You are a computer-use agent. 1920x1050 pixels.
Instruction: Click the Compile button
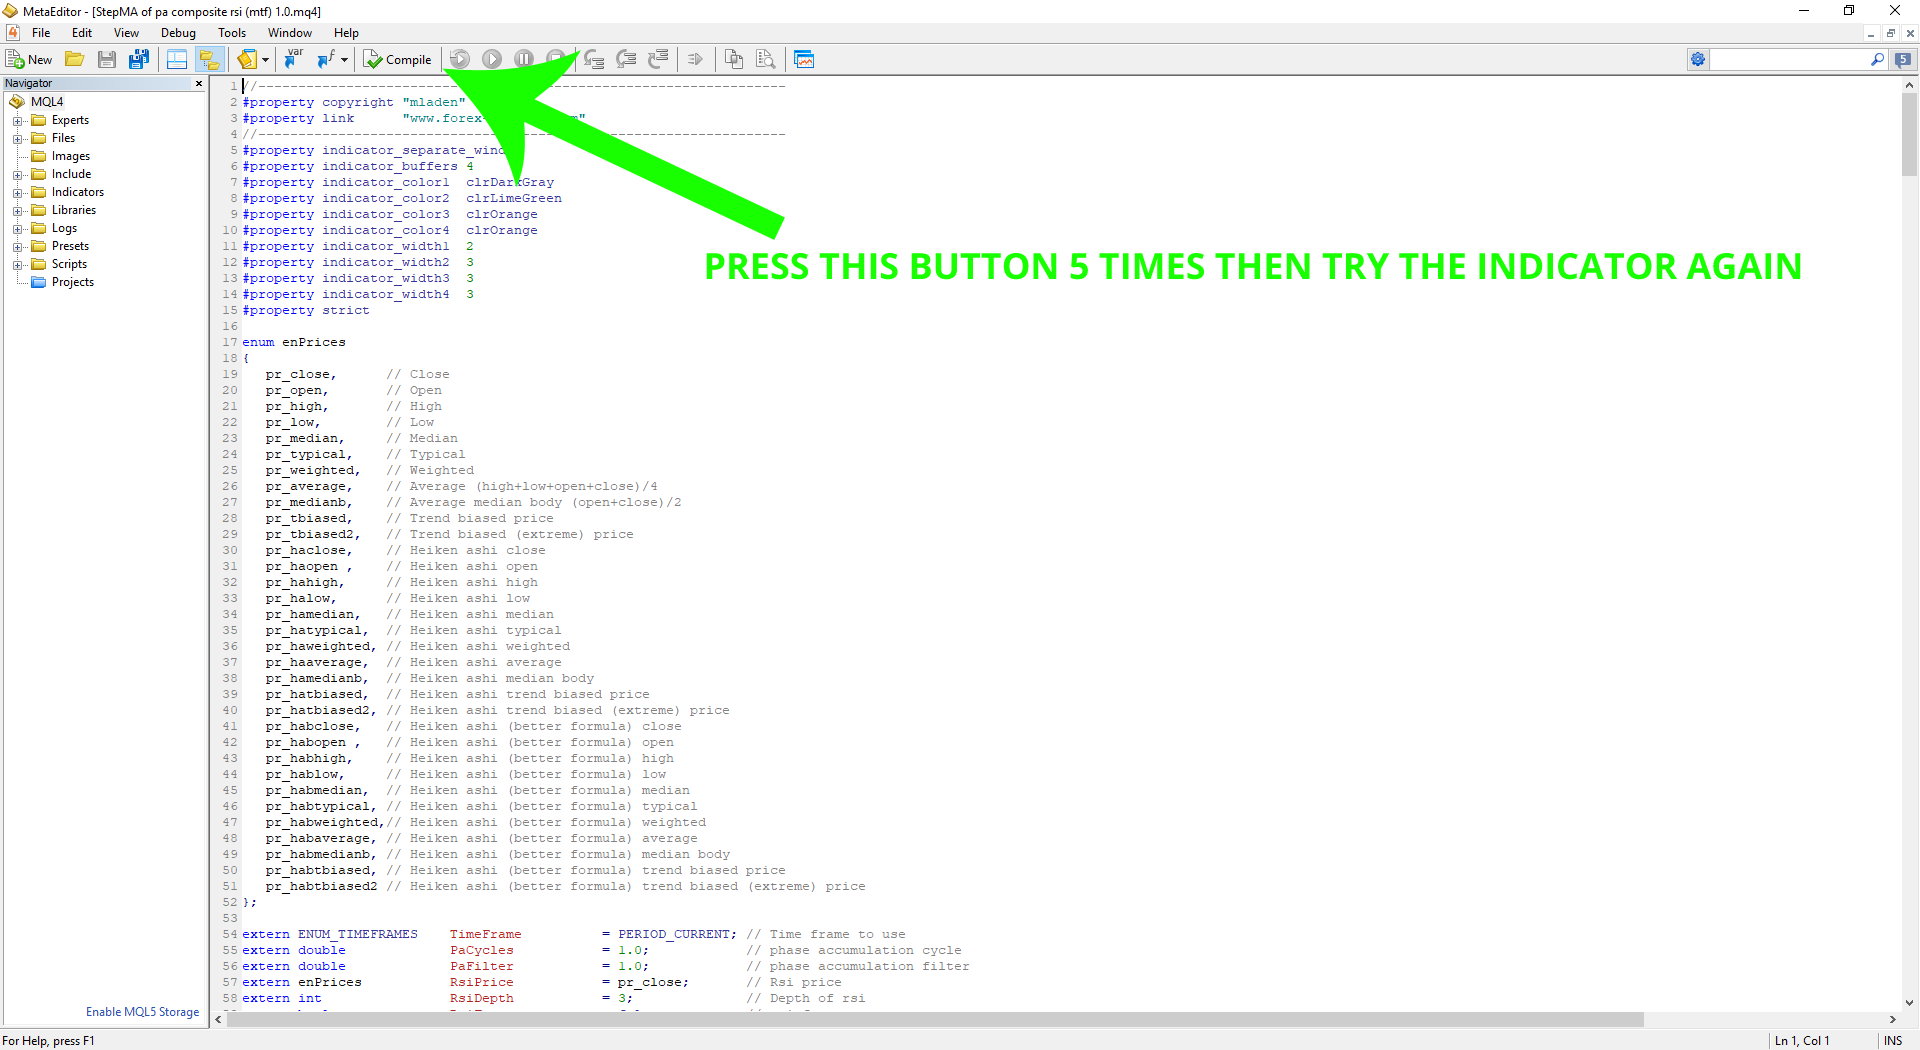click(398, 60)
